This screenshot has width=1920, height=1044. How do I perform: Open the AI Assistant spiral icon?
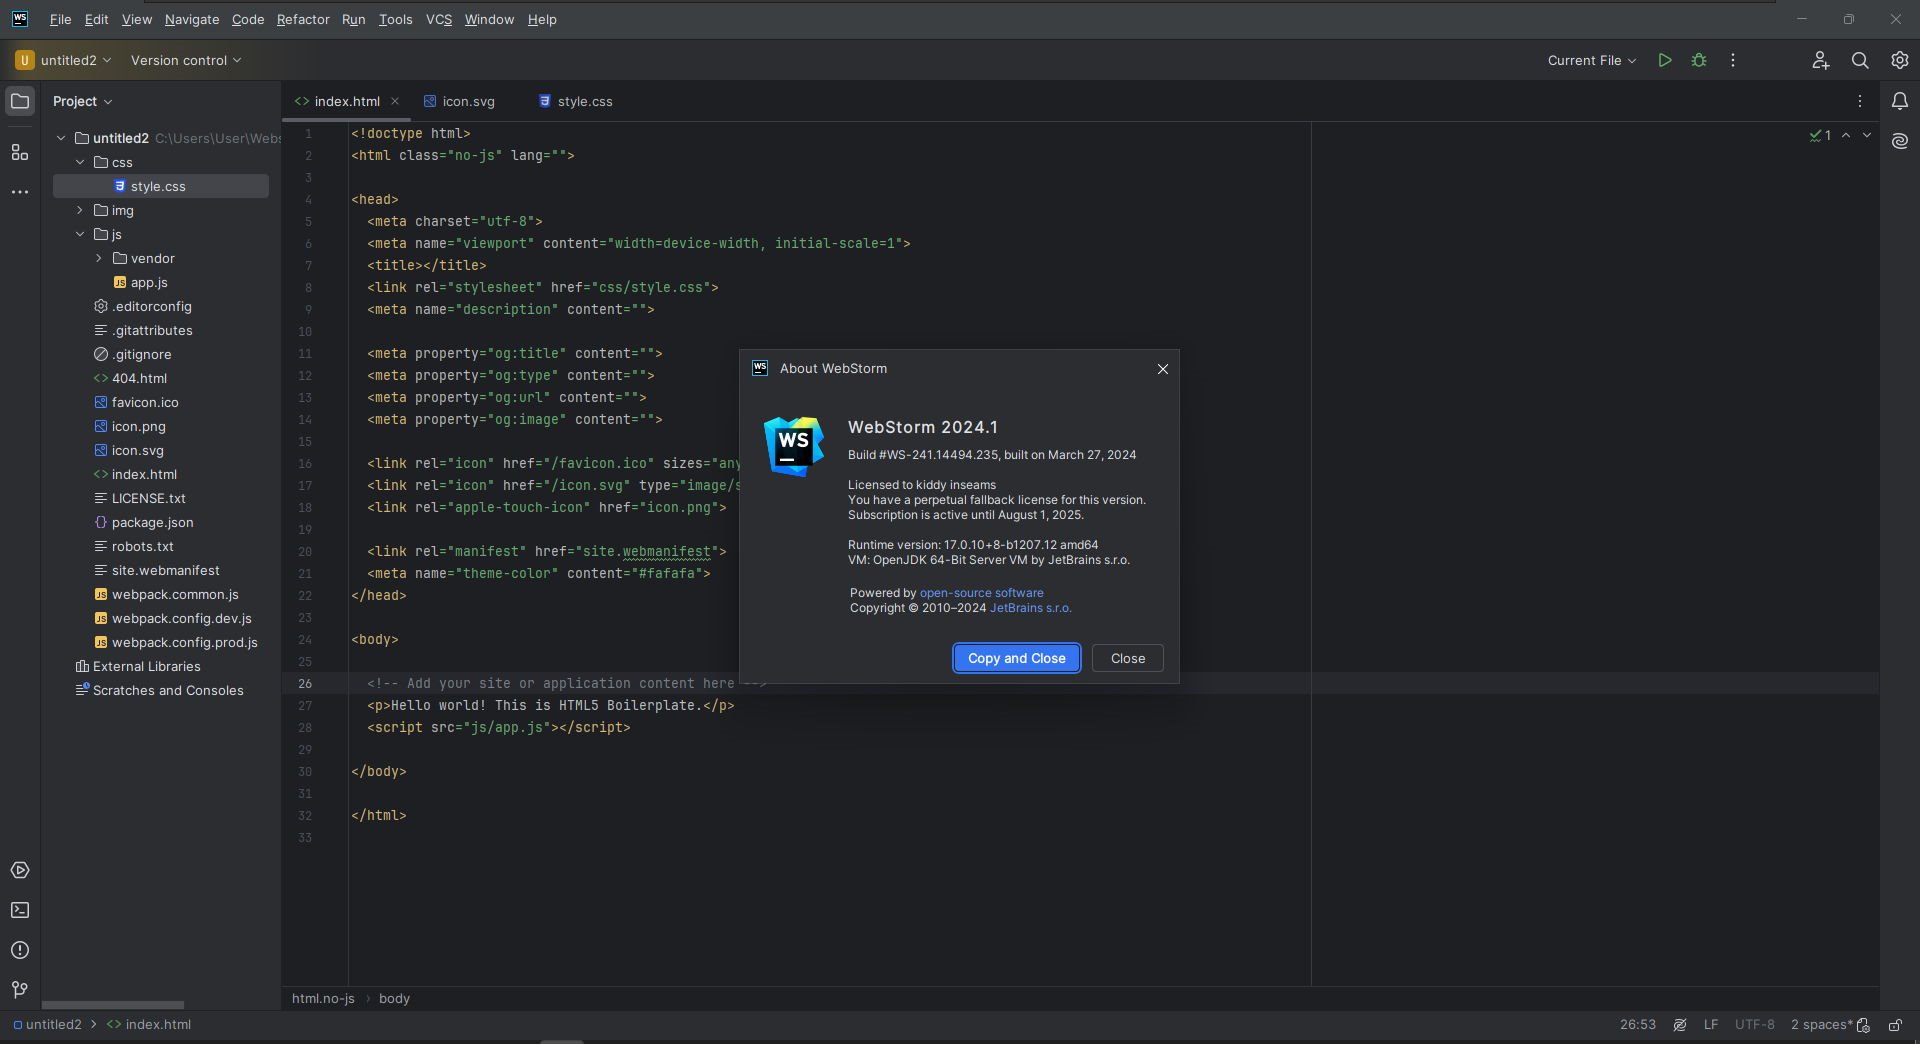(1900, 141)
